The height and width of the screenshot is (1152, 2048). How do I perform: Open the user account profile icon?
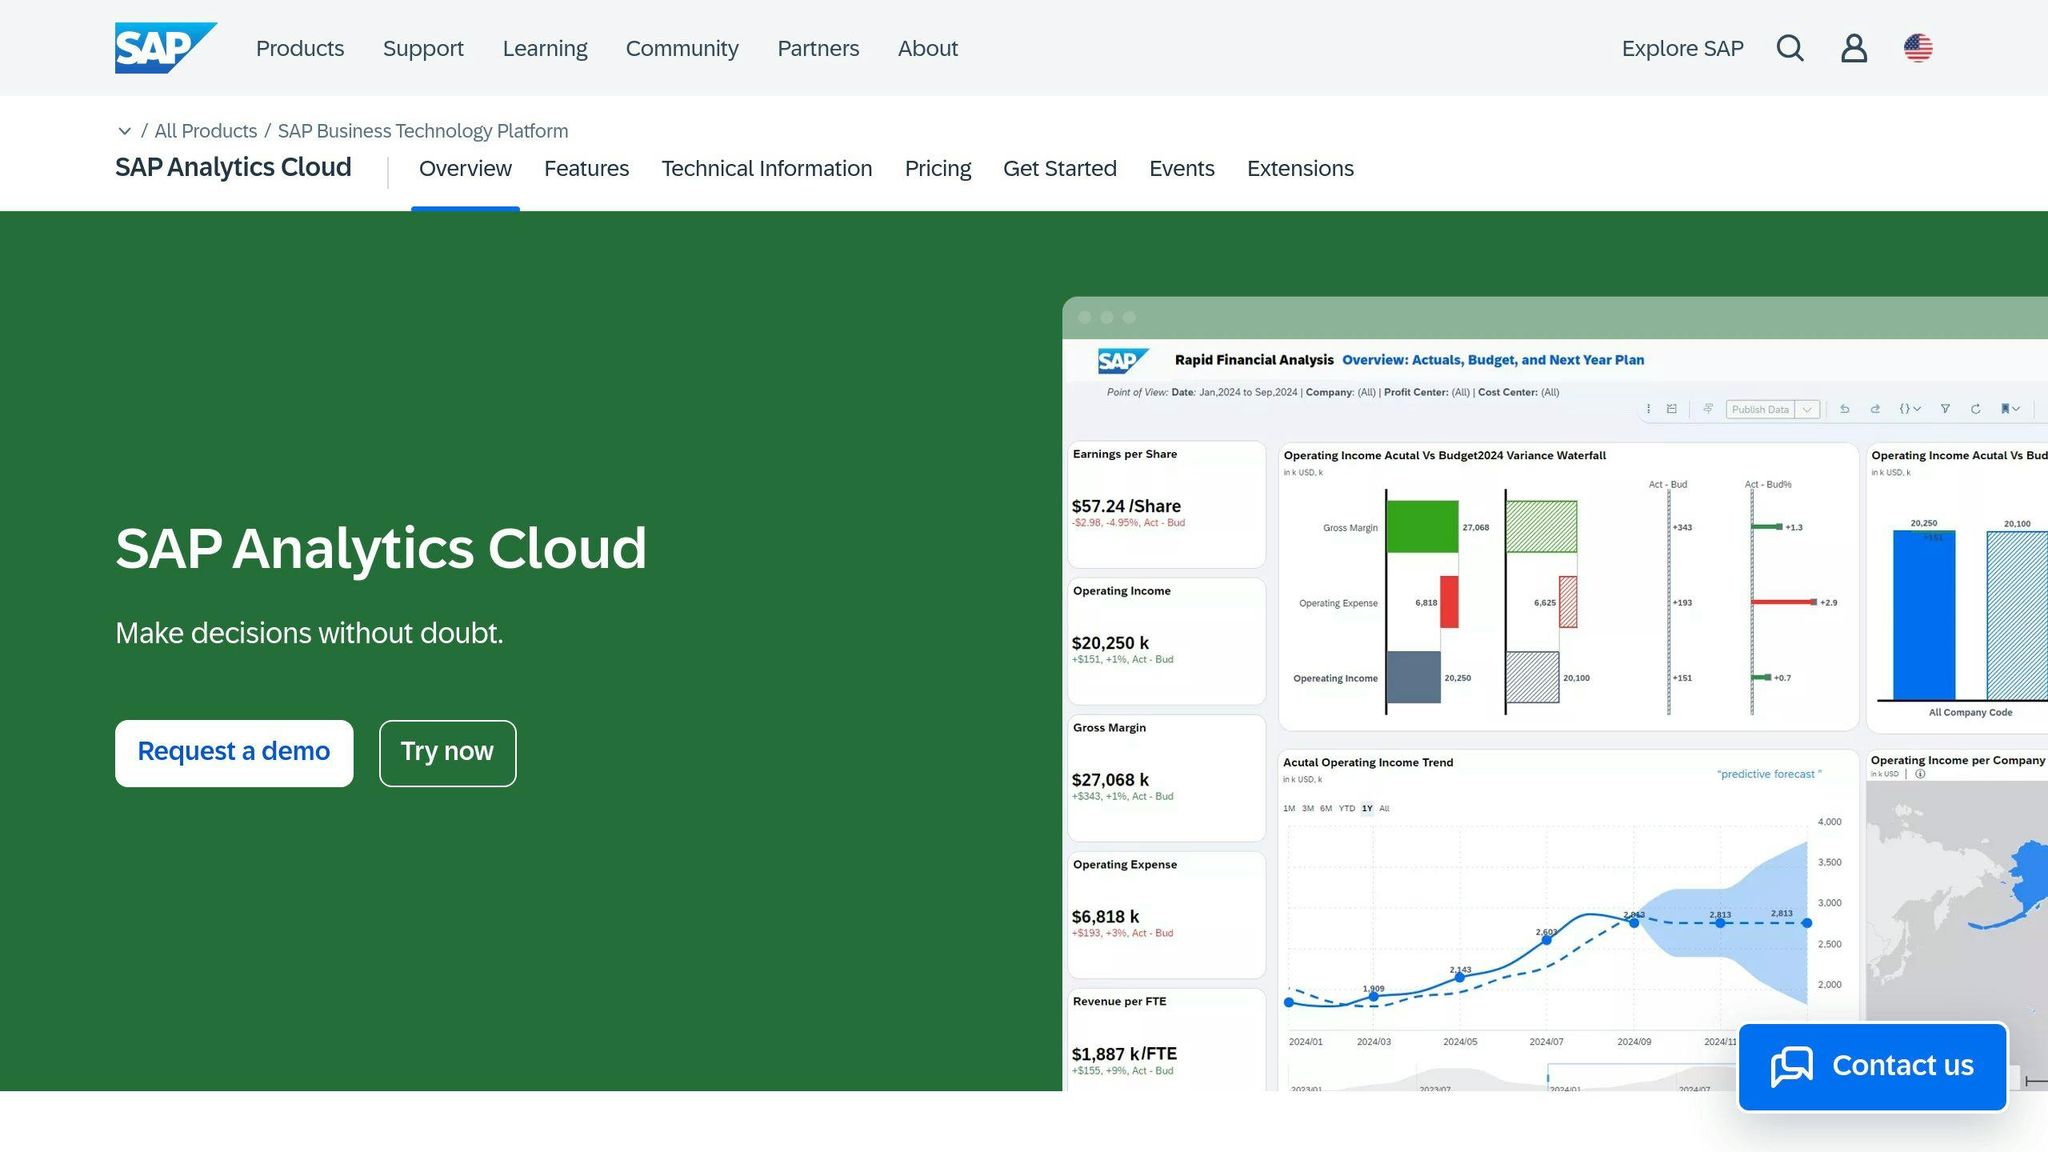tap(1854, 48)
